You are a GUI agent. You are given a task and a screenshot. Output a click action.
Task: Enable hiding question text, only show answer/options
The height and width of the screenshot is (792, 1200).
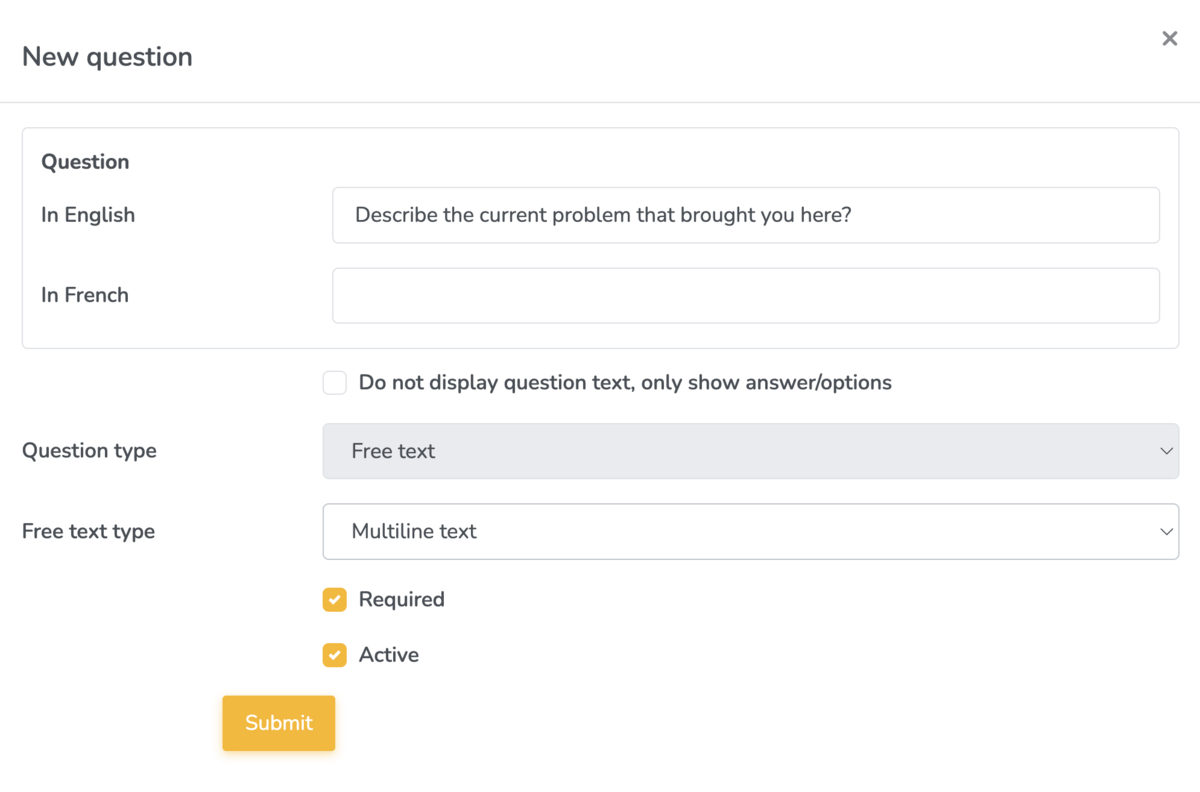(334, 382)
